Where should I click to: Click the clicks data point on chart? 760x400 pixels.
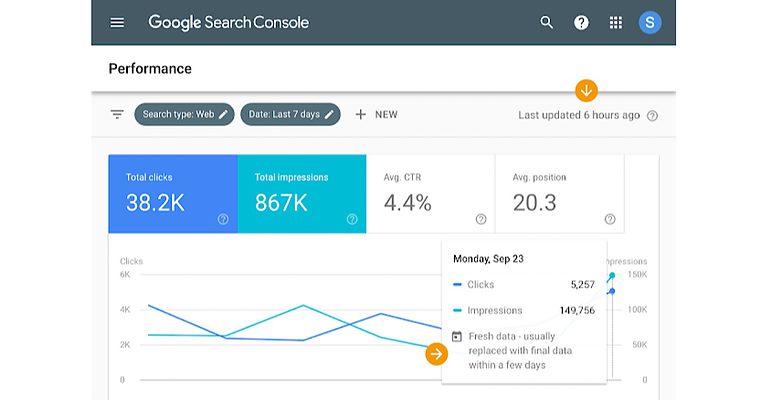click(612, 291)
